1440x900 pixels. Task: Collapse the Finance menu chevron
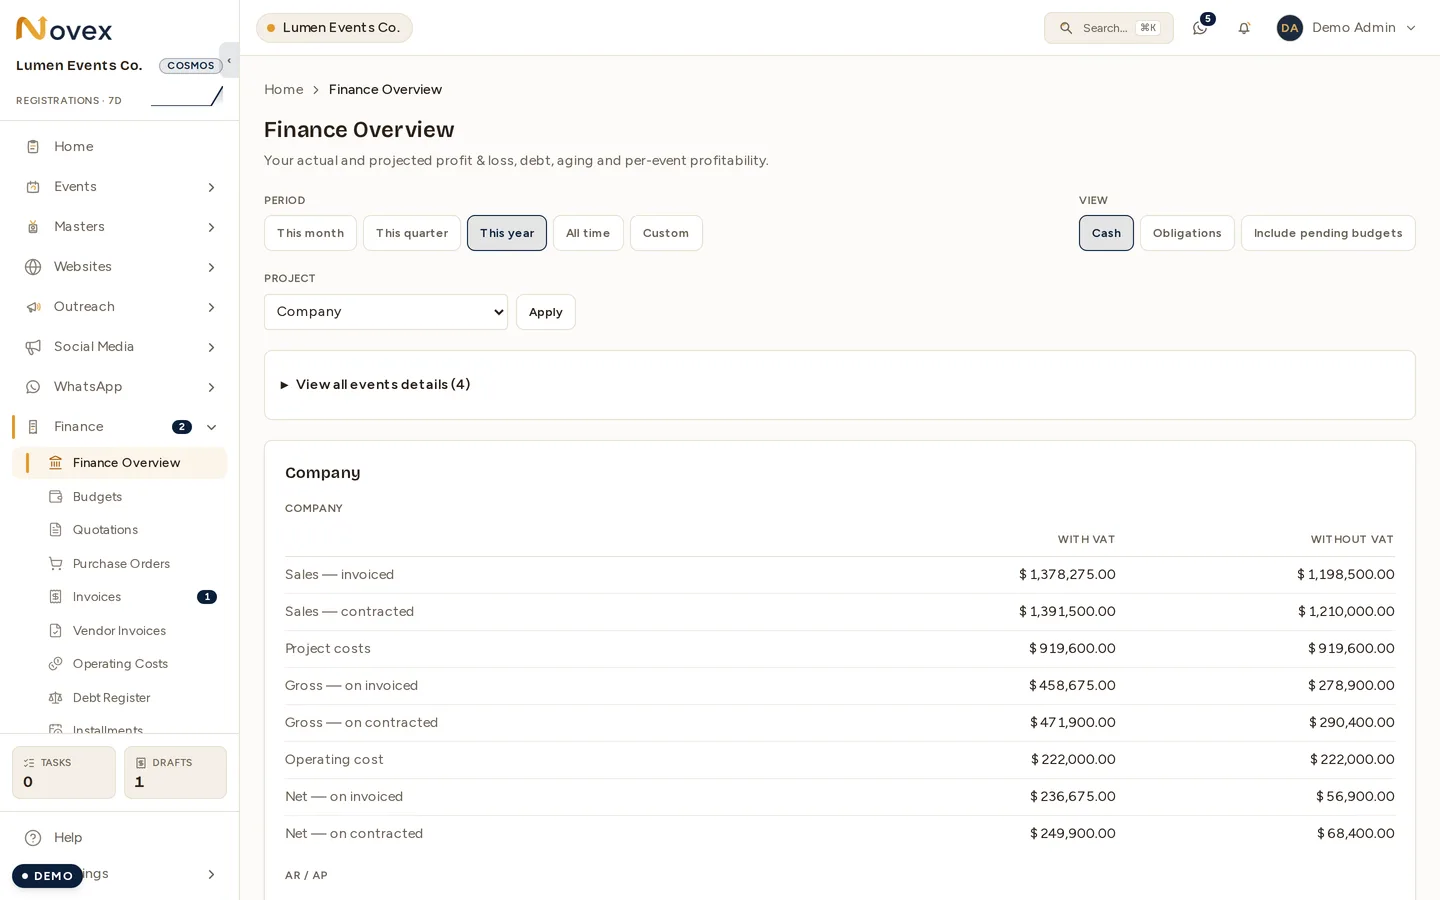pos(211,427)
